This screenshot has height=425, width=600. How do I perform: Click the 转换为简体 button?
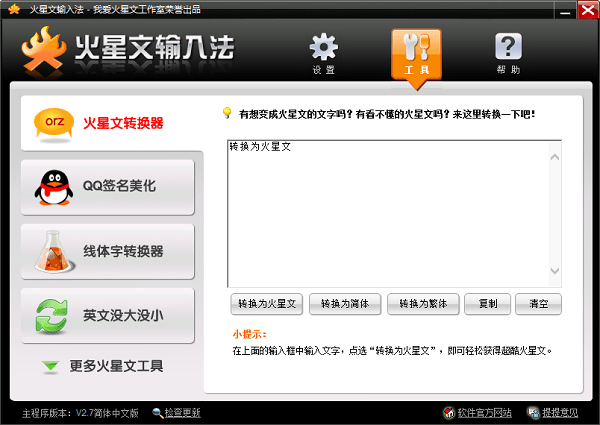342,303
